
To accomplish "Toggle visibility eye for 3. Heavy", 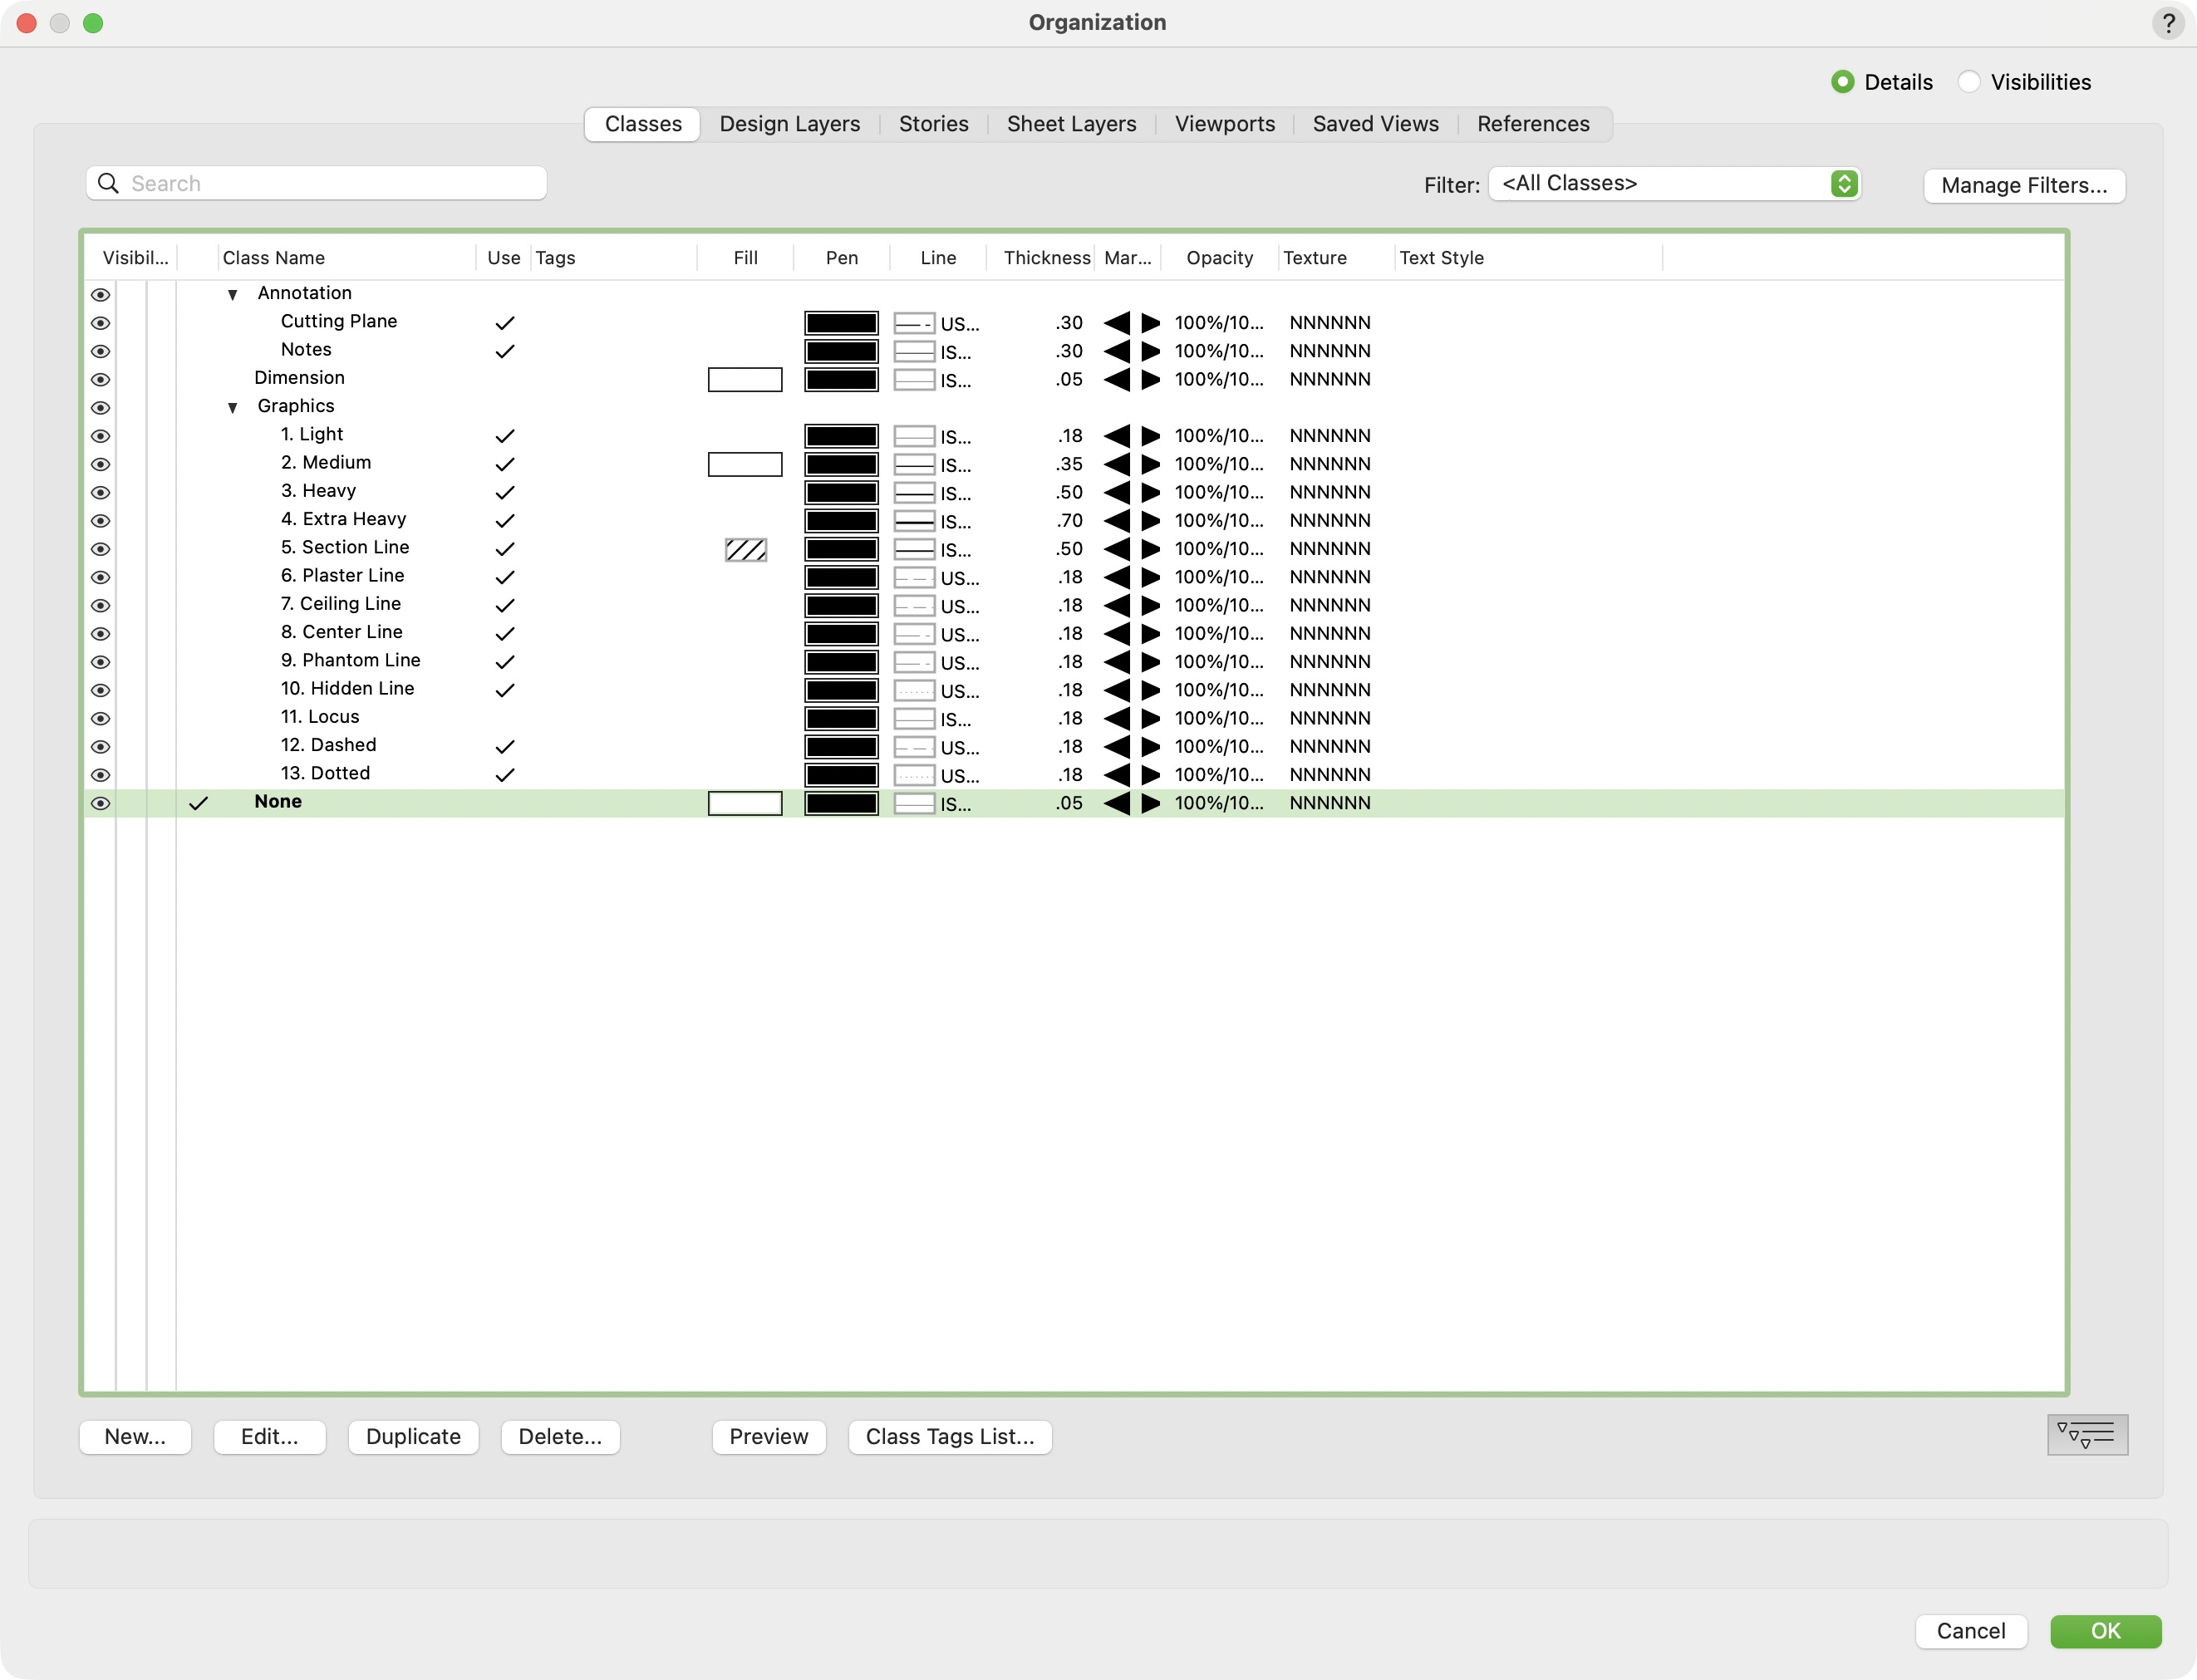I will 100,493.
